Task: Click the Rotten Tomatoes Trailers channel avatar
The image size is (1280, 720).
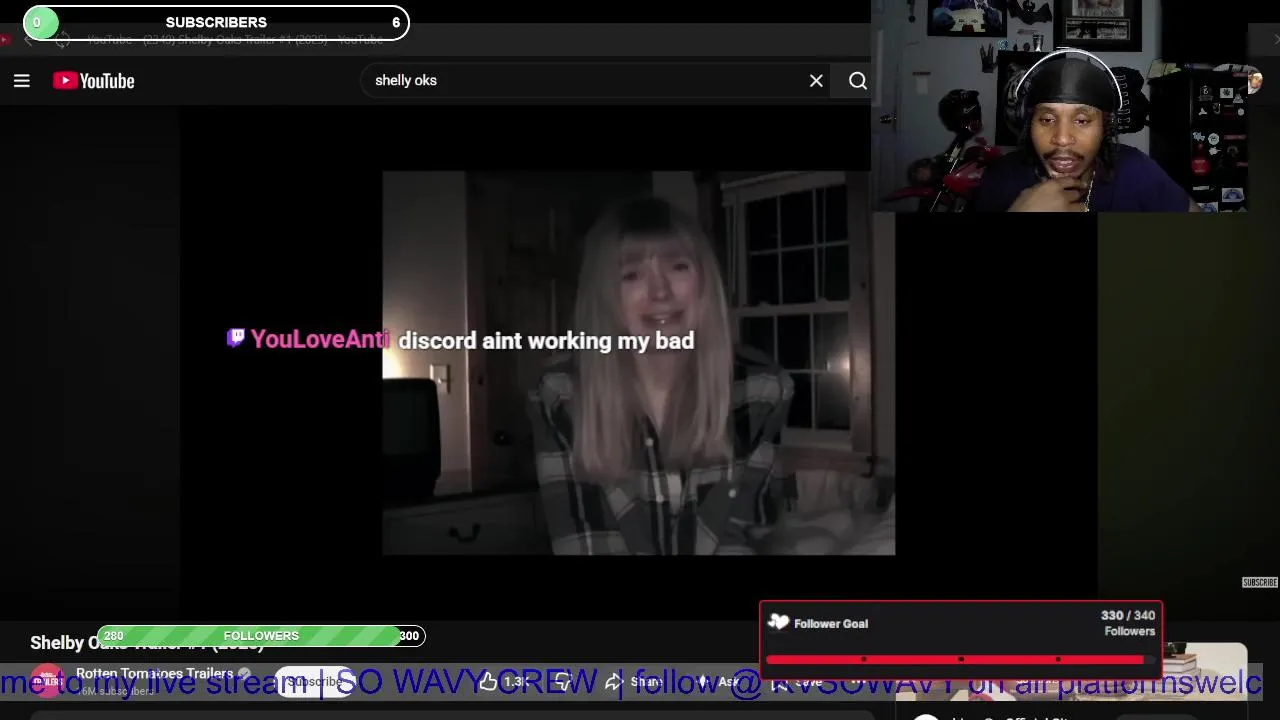Action: pyautogui.click(x=47, y=681)
